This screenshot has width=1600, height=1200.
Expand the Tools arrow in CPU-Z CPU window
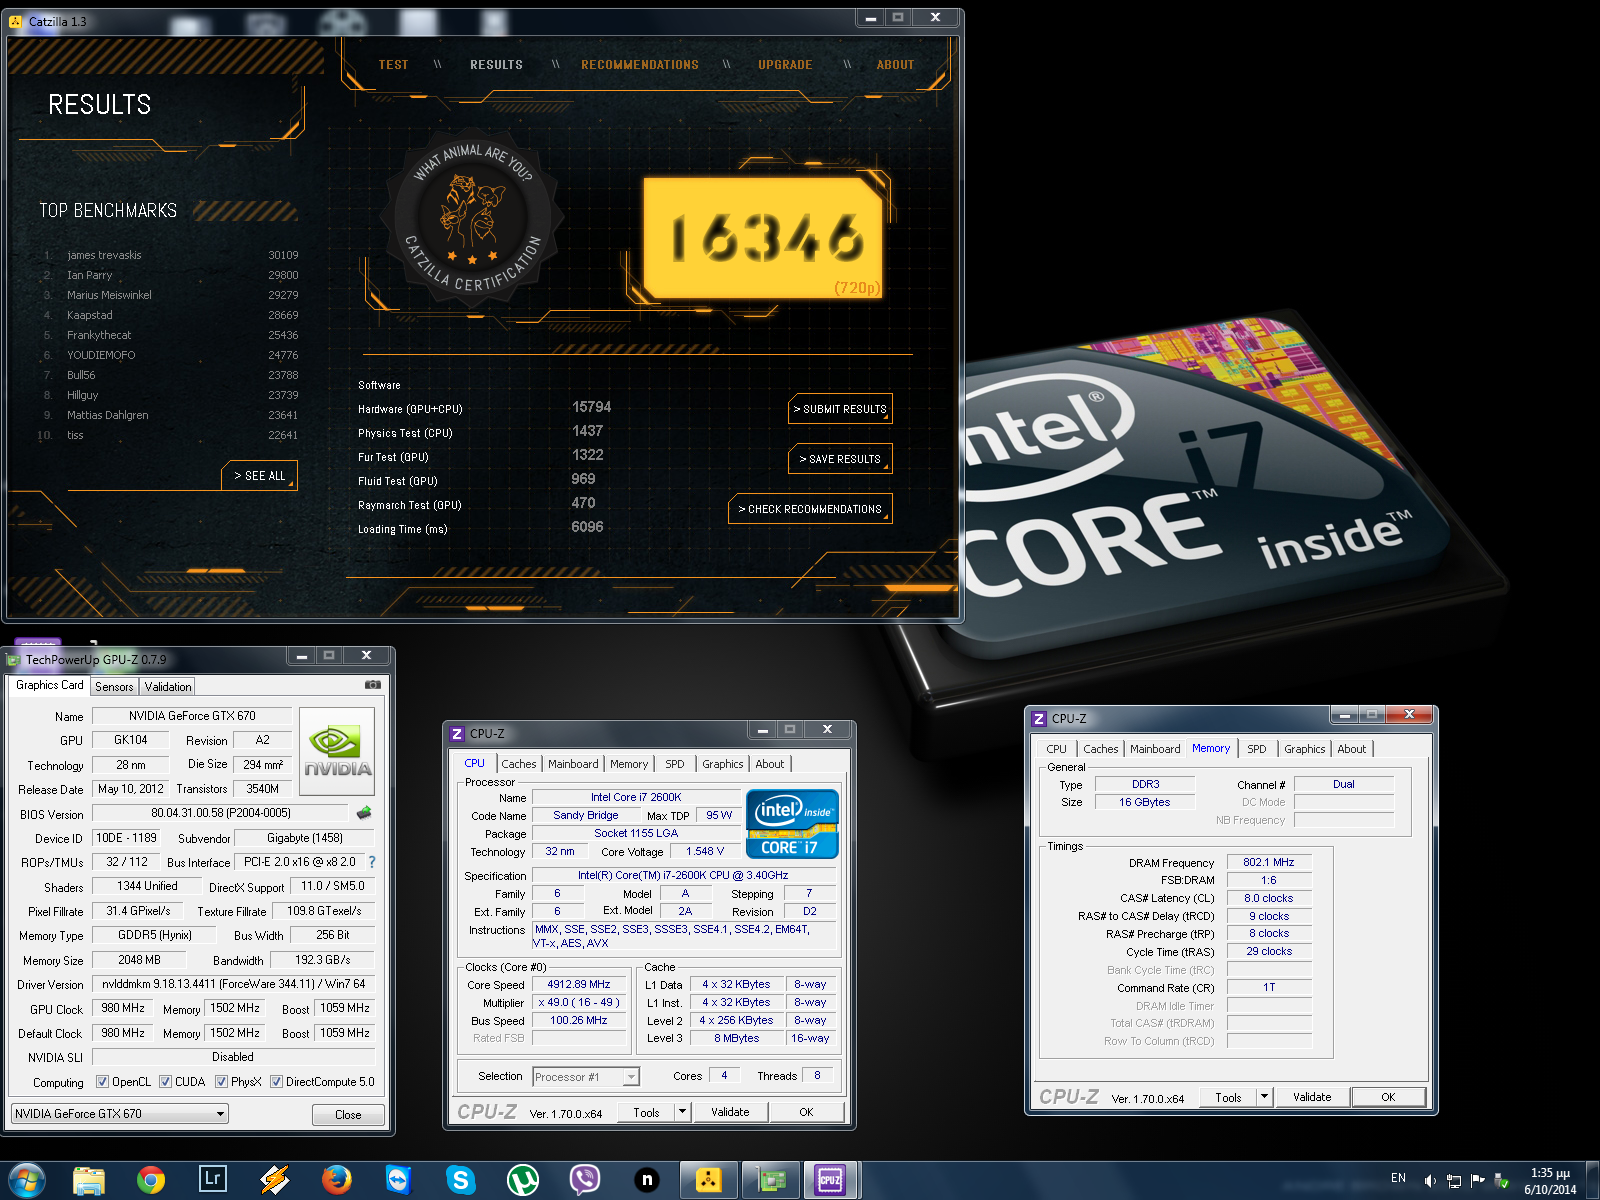683,1112
